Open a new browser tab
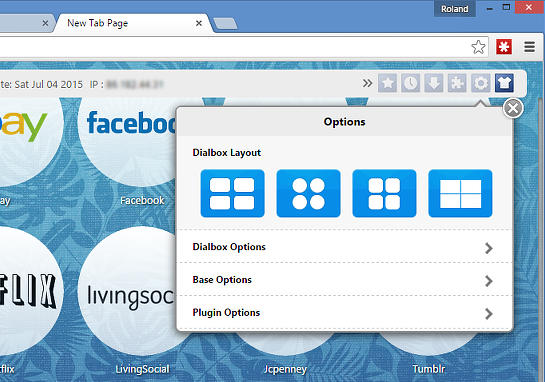The height and width of the screenshot is (382, 545). point(225,24)
